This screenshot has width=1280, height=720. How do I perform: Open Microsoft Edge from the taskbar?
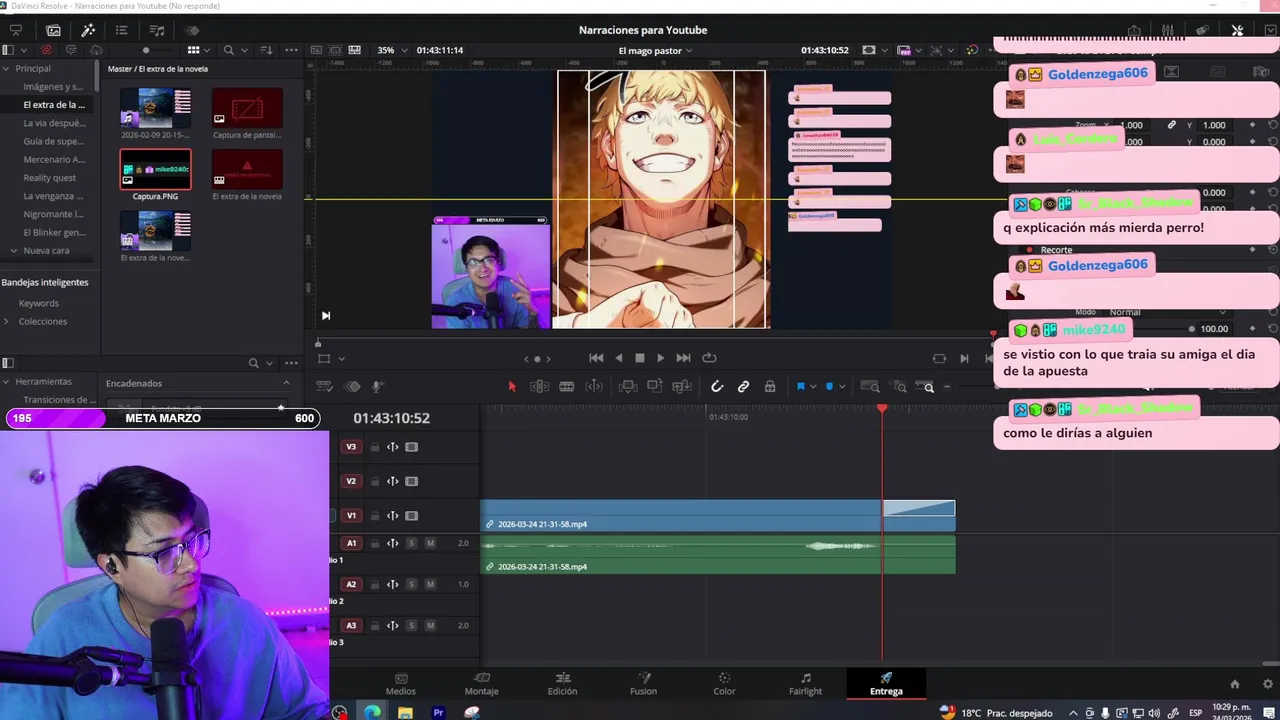372,712
